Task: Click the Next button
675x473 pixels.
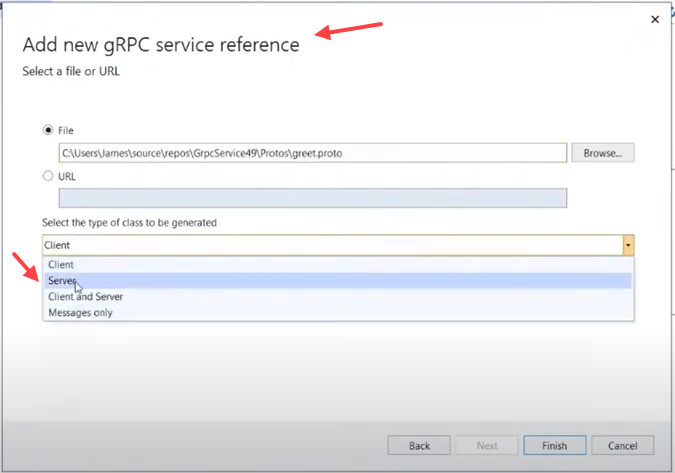Action: pyautogui.click(x=487, y=446)
